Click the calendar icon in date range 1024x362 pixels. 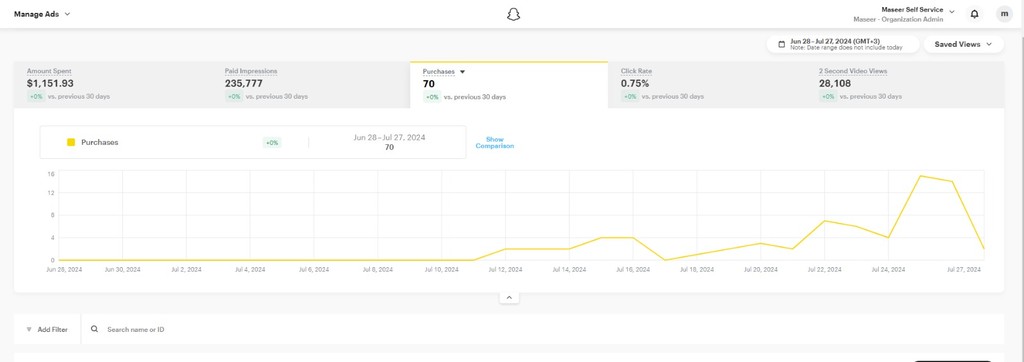pos(781,44)
